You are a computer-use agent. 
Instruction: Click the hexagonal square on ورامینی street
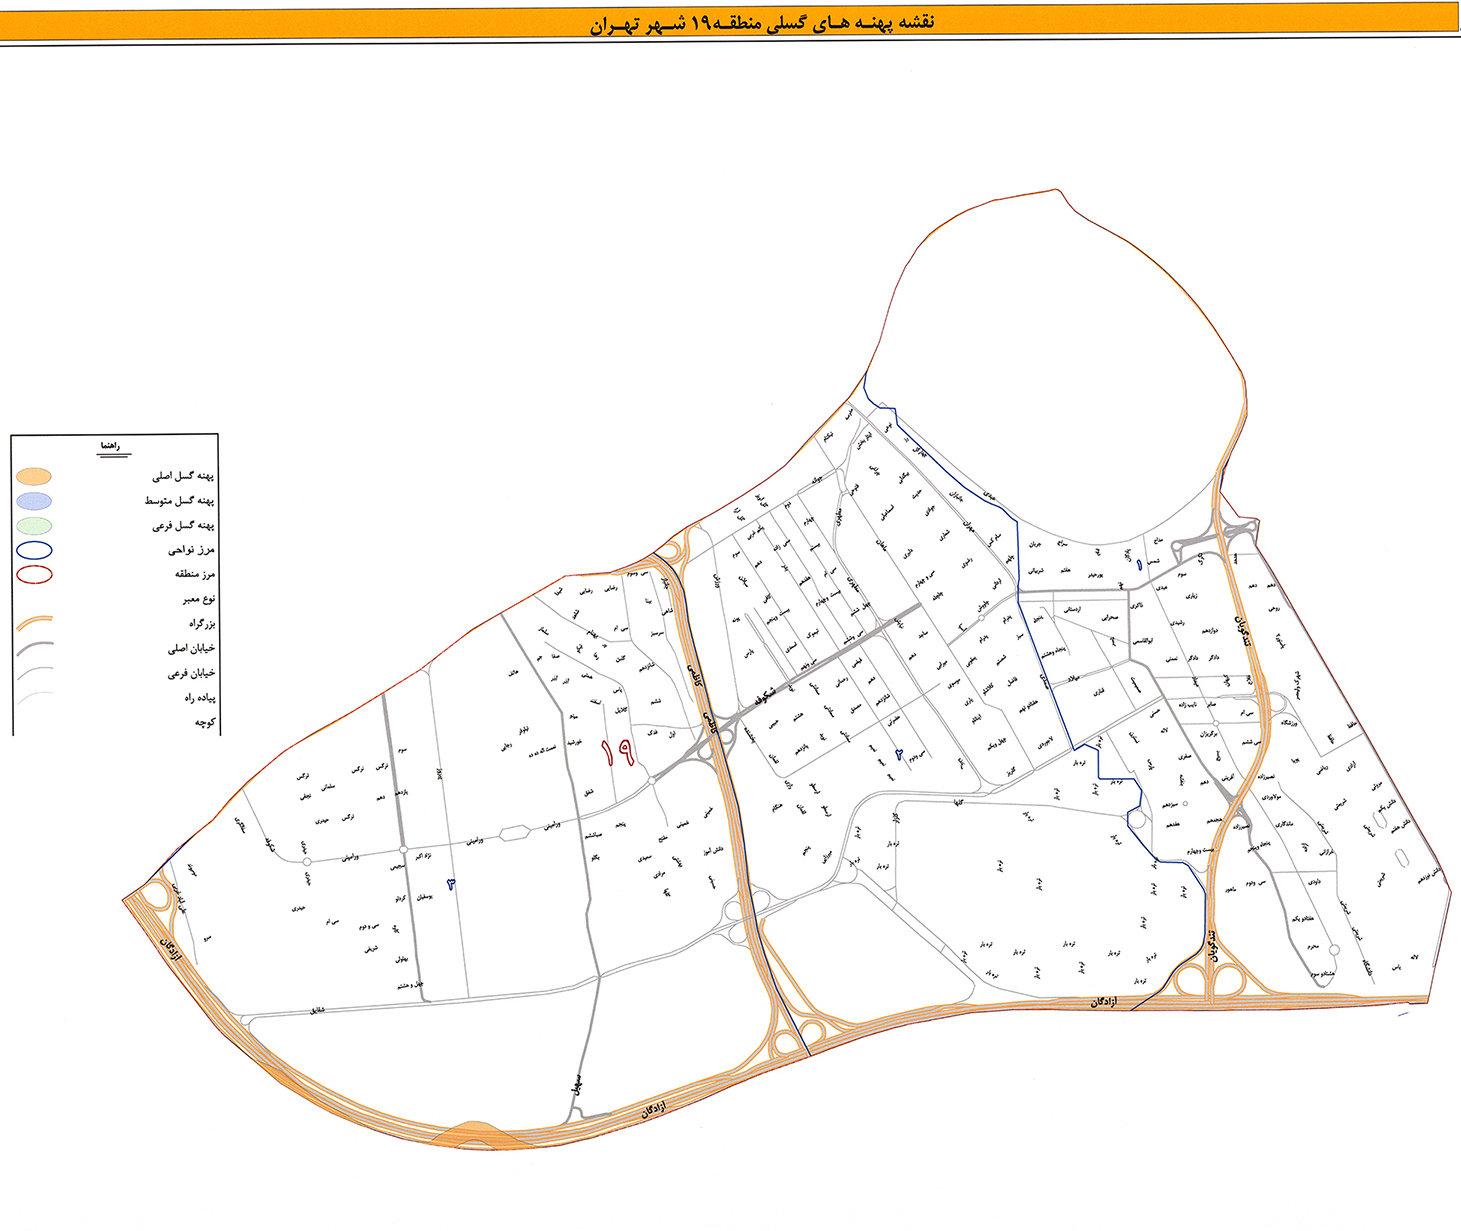(x=514, y=832)
